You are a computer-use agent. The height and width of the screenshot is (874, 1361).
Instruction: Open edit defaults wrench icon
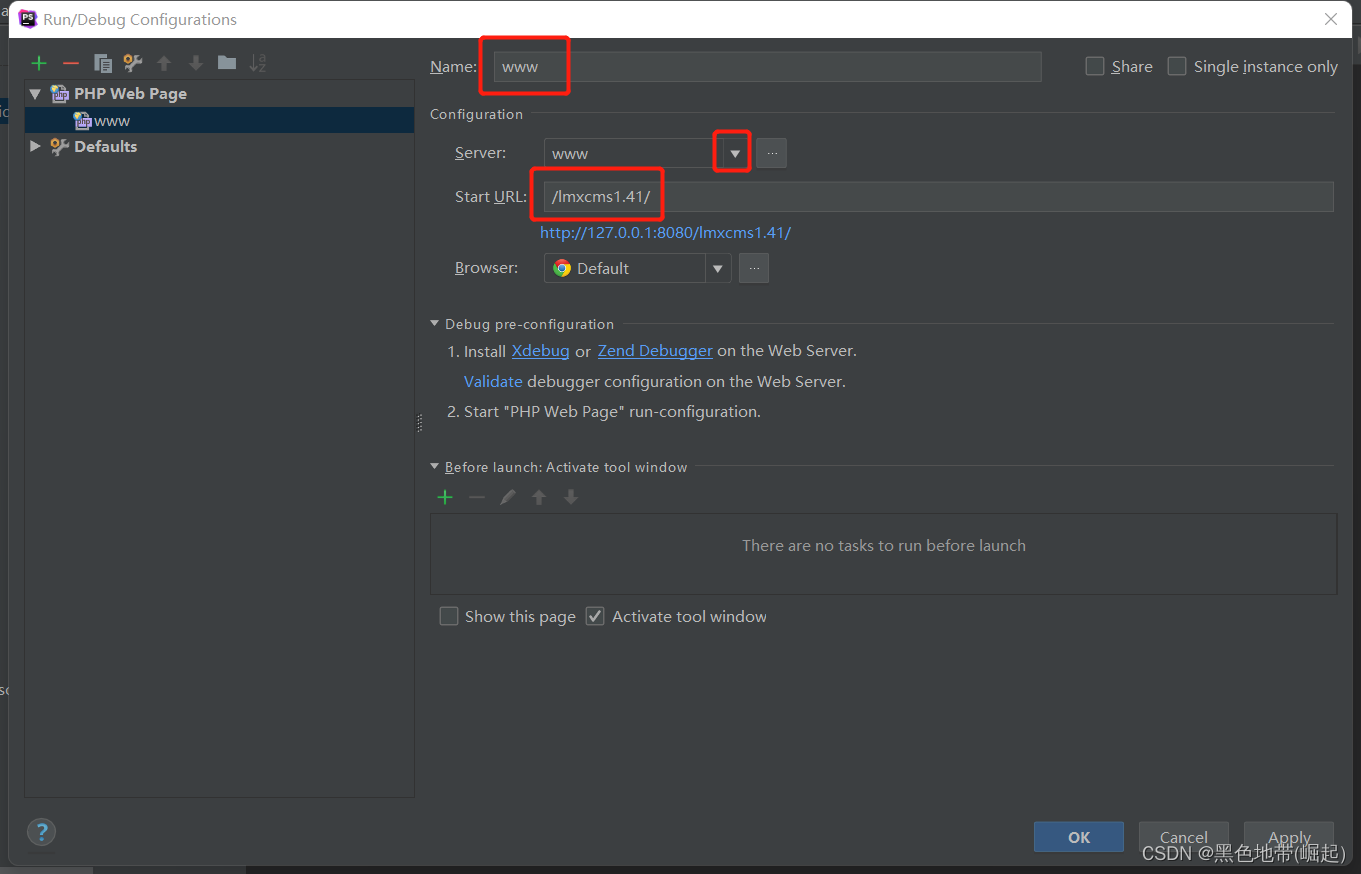coord(133,63)
